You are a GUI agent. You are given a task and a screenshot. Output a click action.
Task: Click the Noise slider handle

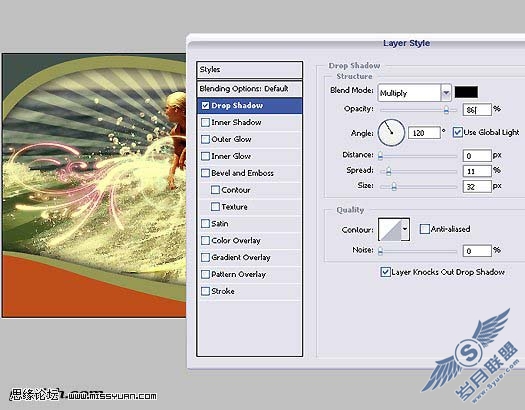point(380,251)
